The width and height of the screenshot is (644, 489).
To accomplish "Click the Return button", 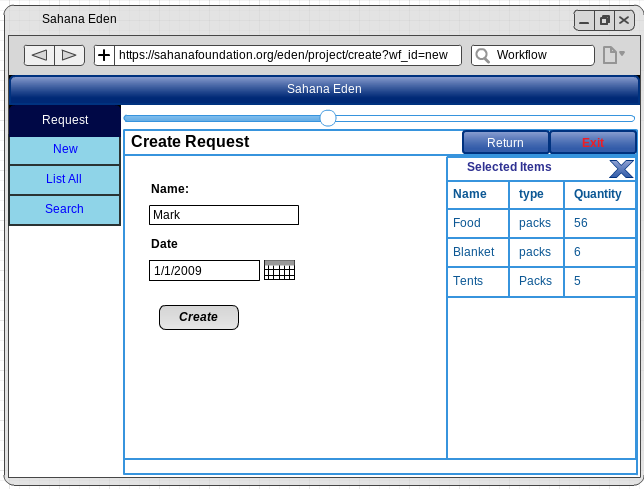I will (x=505, y=143).
